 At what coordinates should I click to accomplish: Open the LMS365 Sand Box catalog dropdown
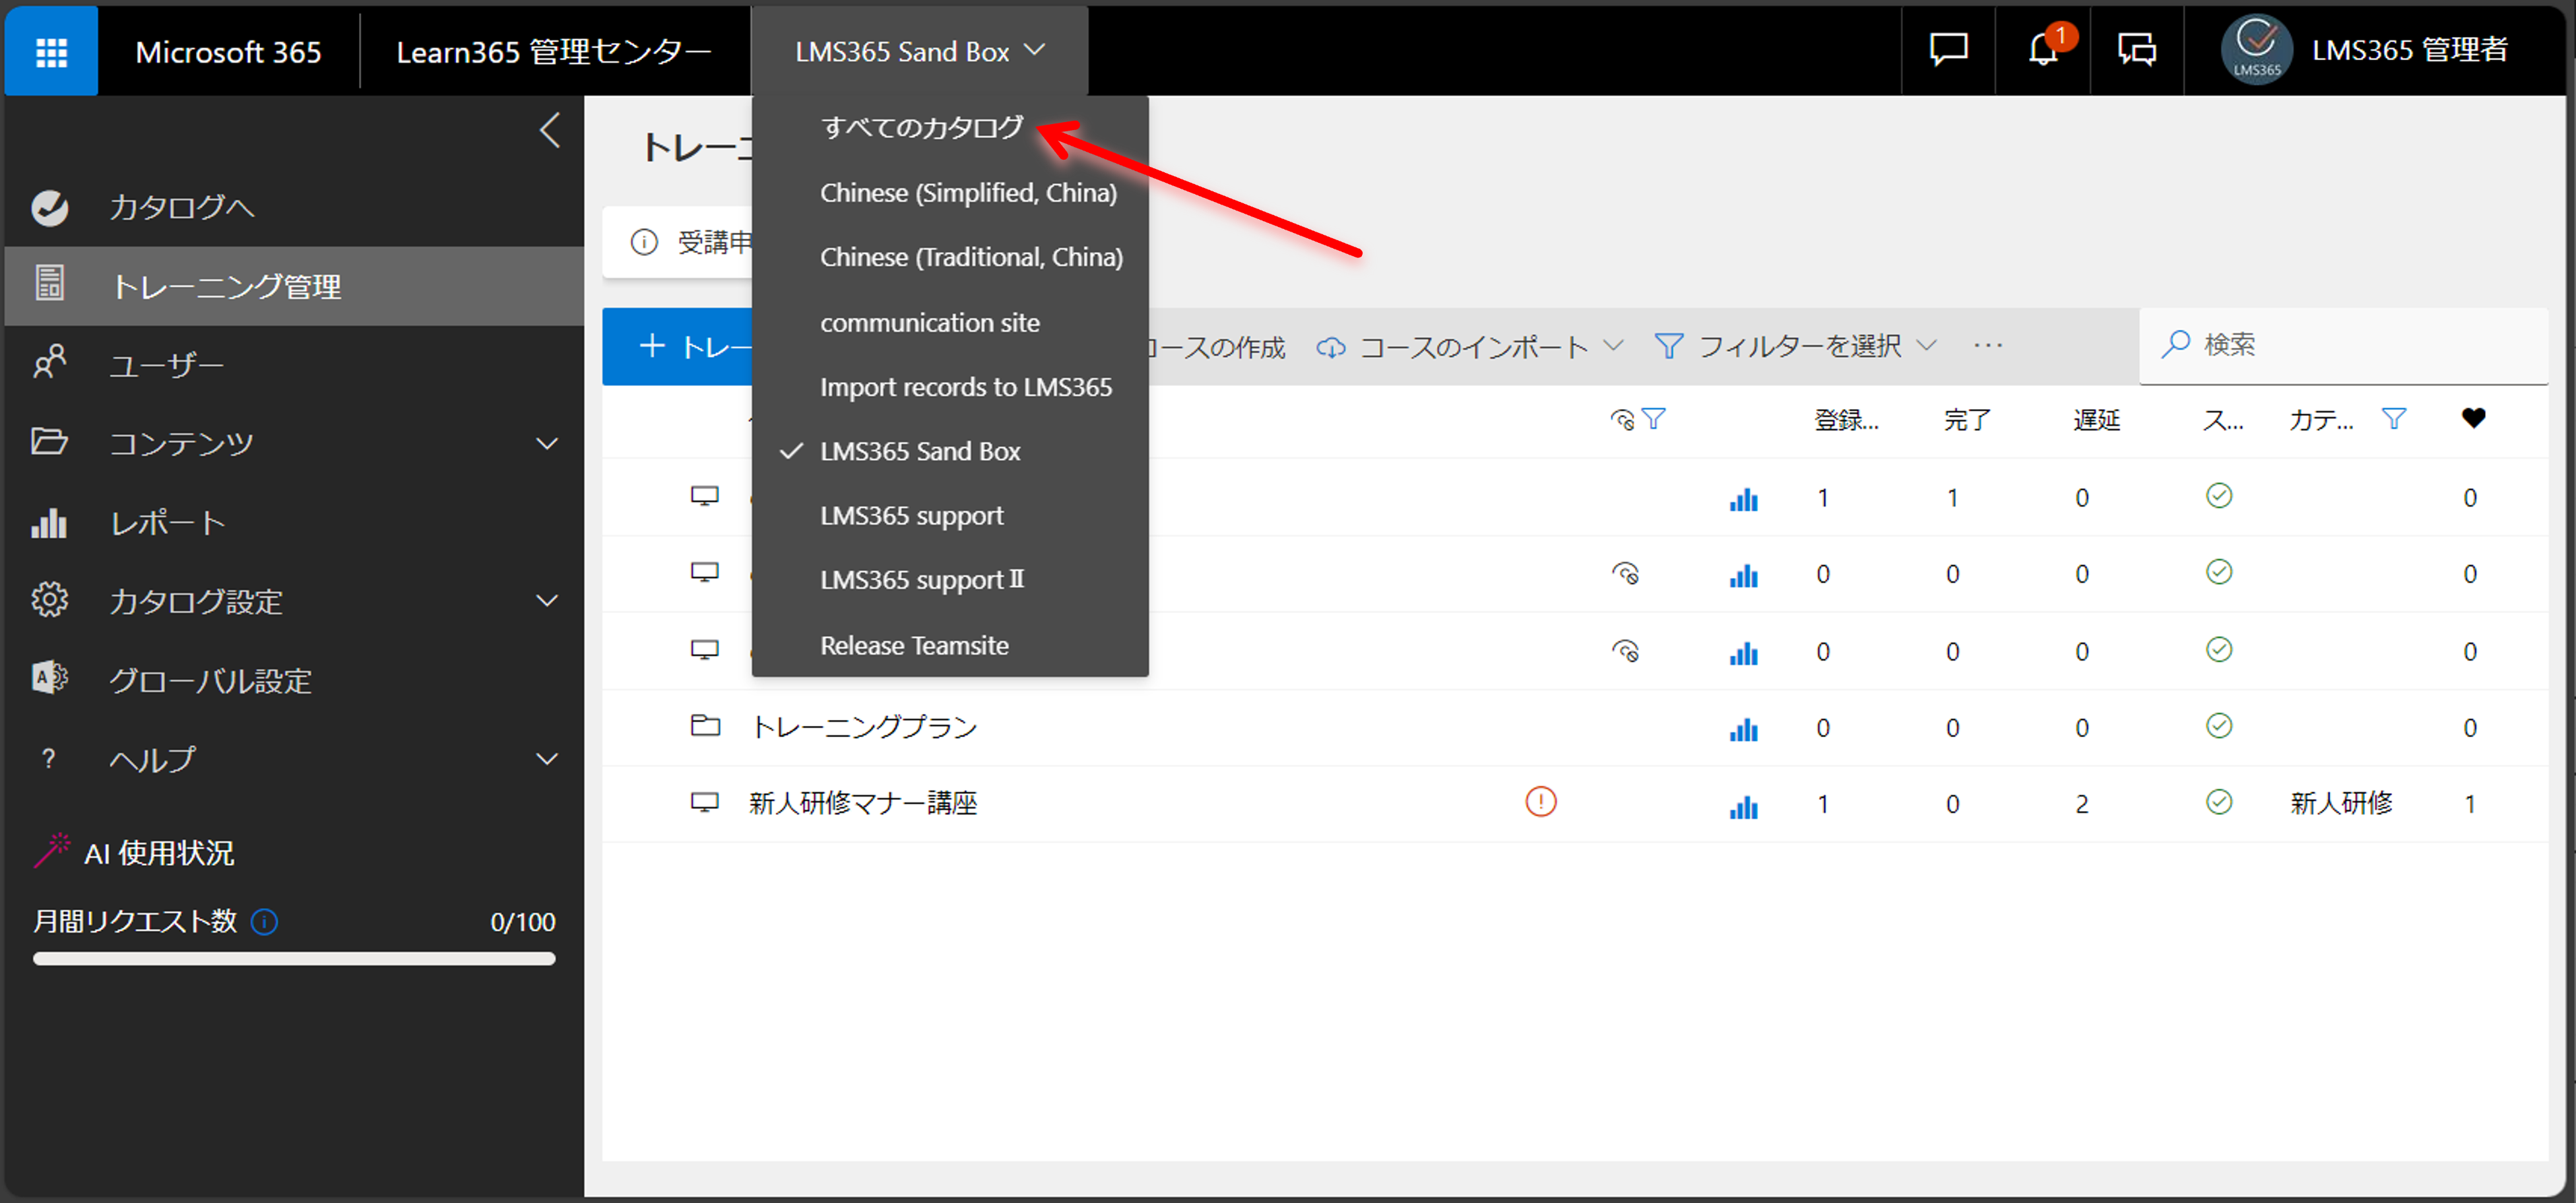coord(919,51)
